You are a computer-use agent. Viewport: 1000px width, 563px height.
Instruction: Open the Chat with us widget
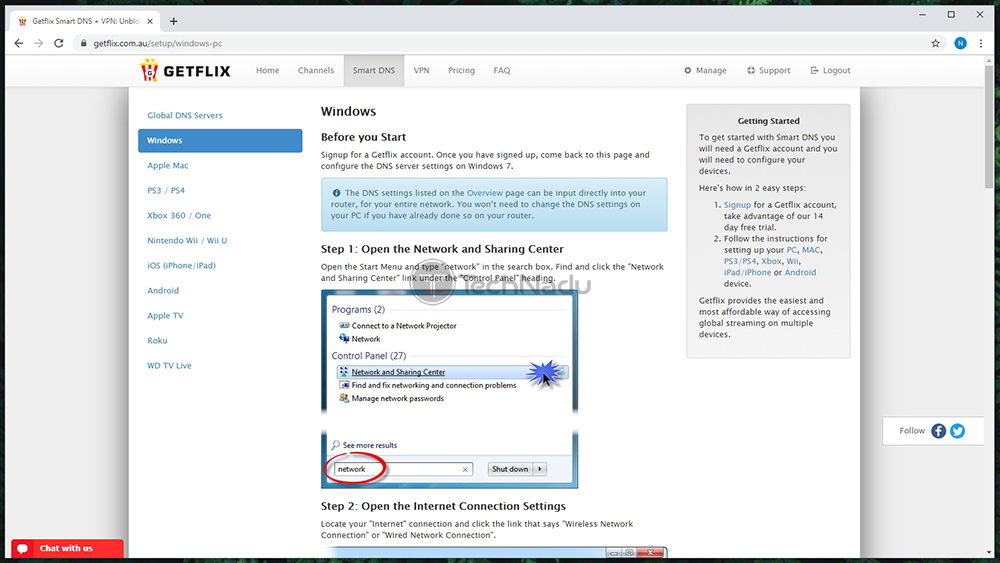pos(67,548)
